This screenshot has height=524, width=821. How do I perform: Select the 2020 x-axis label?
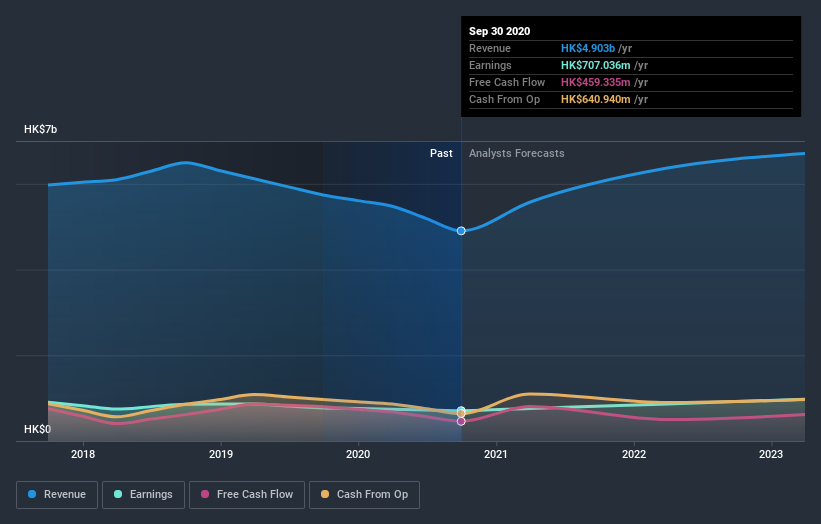point(358,454)
